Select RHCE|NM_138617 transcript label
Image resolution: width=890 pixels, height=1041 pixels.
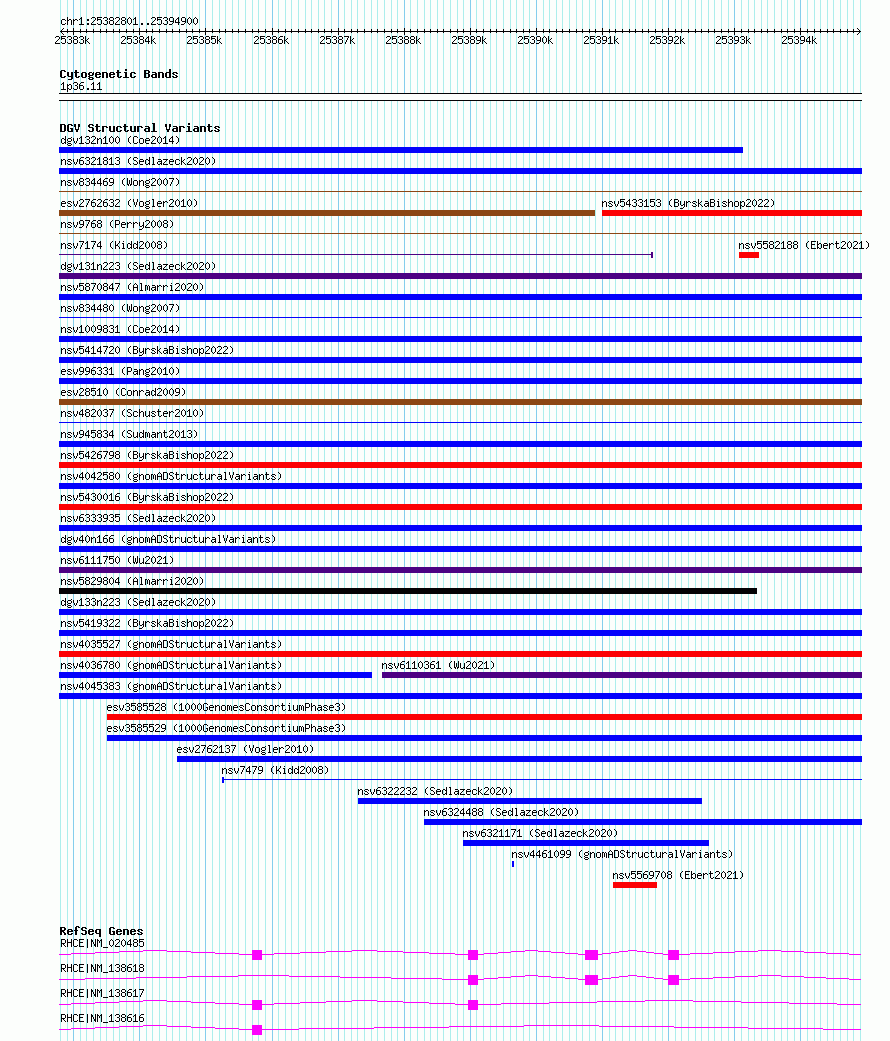[x=102, y=993]
